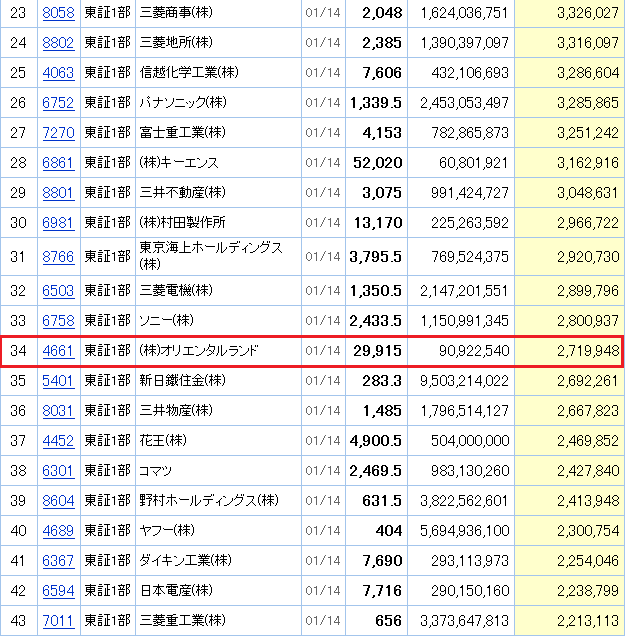Click shares outstanding value 60,801,921
The width and height of the screenshot is (625, 636).
474,163
